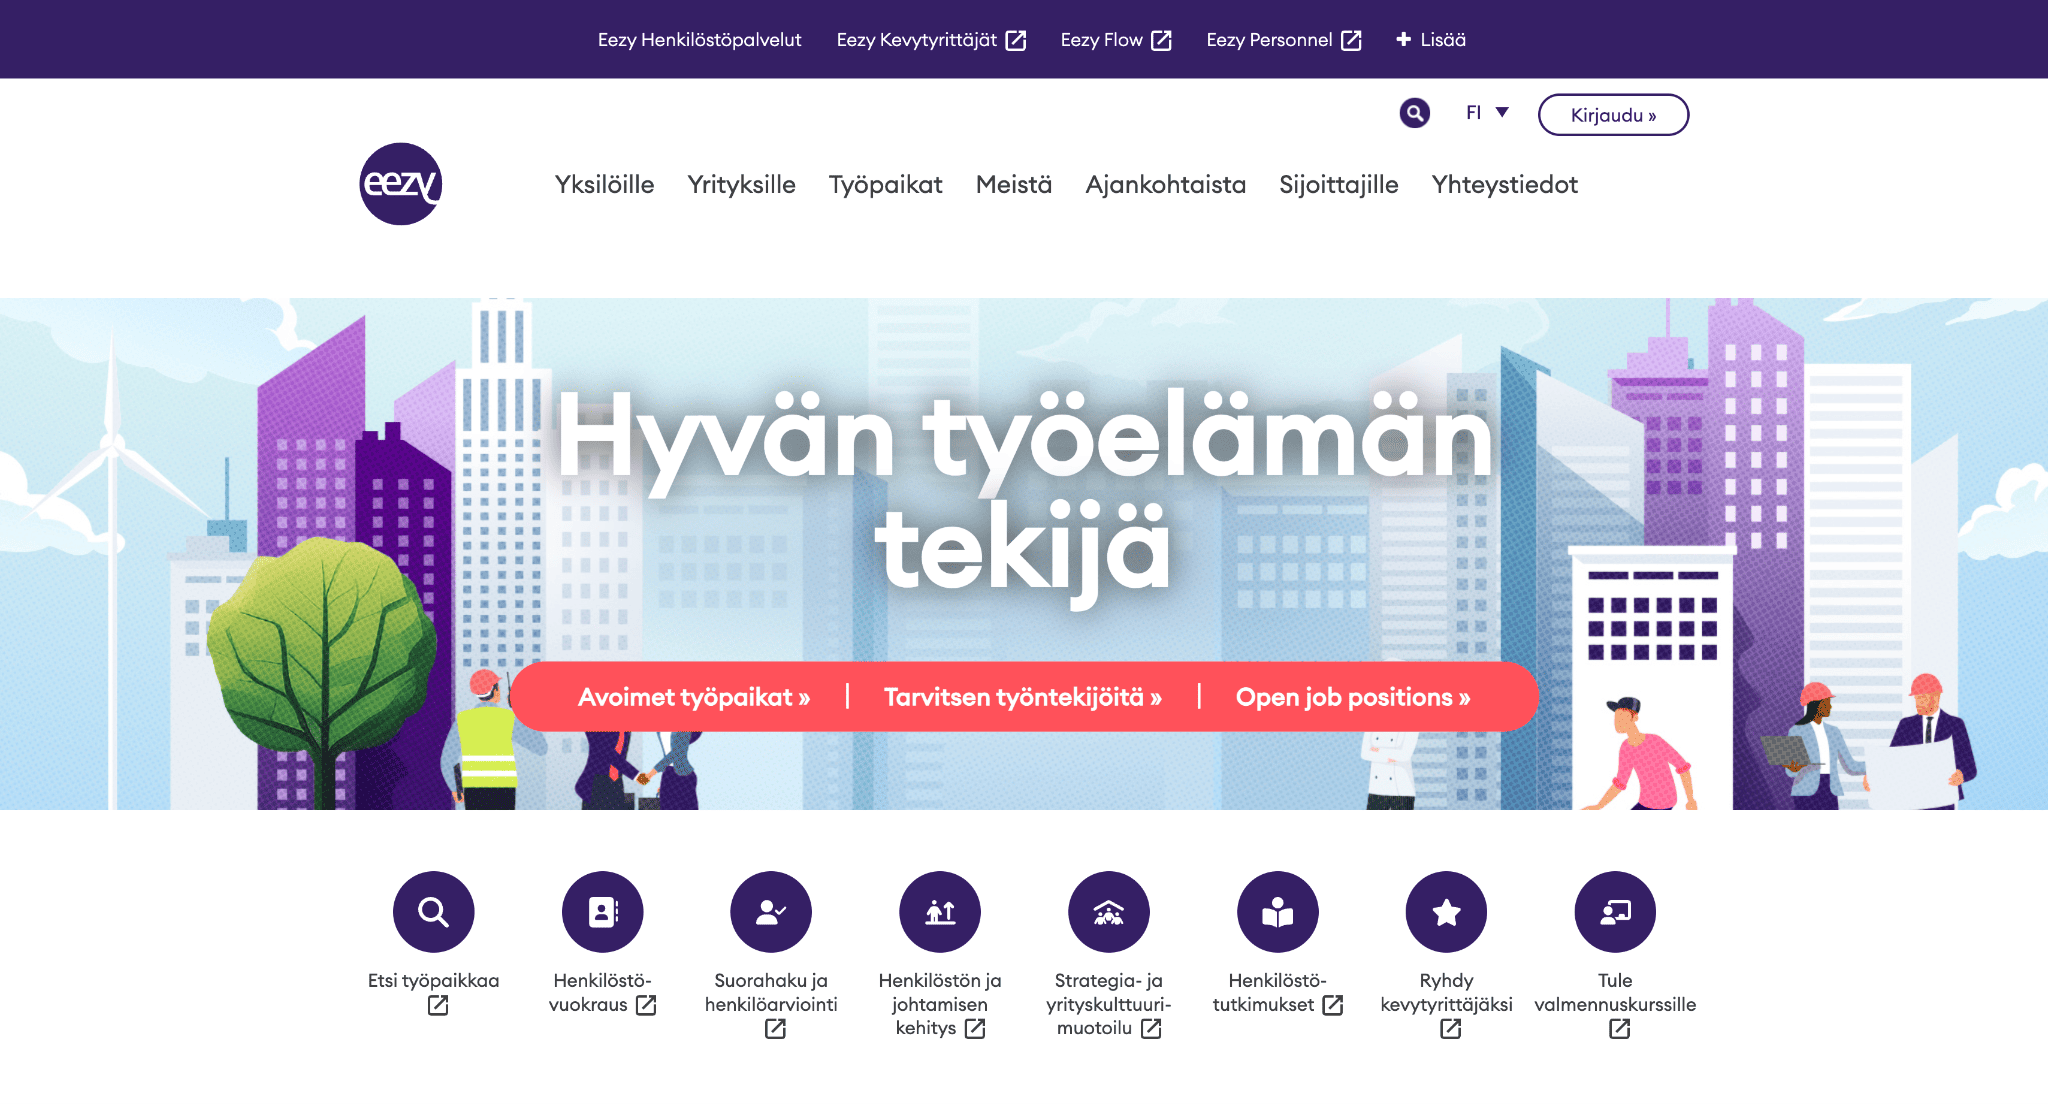Click Henkilöstön ja johtamisen kehitys text link
The width and height of the screenshot is (2048, 1104).
pos(940,1004)
